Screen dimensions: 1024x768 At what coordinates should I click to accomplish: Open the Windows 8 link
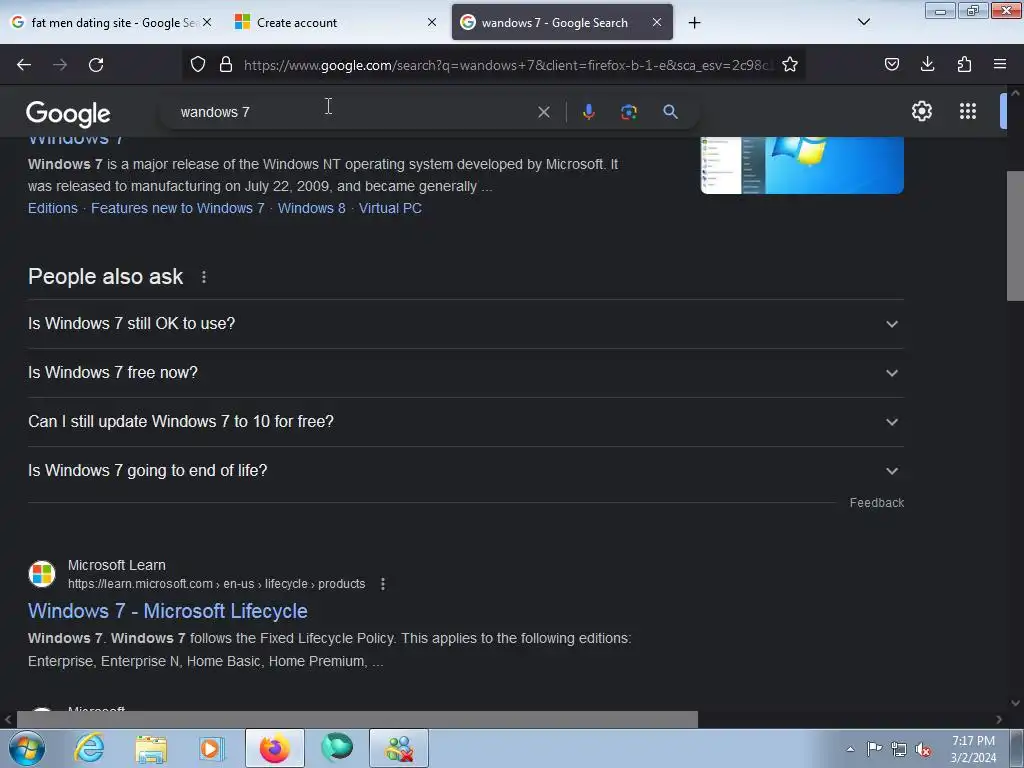click(312, 208)
